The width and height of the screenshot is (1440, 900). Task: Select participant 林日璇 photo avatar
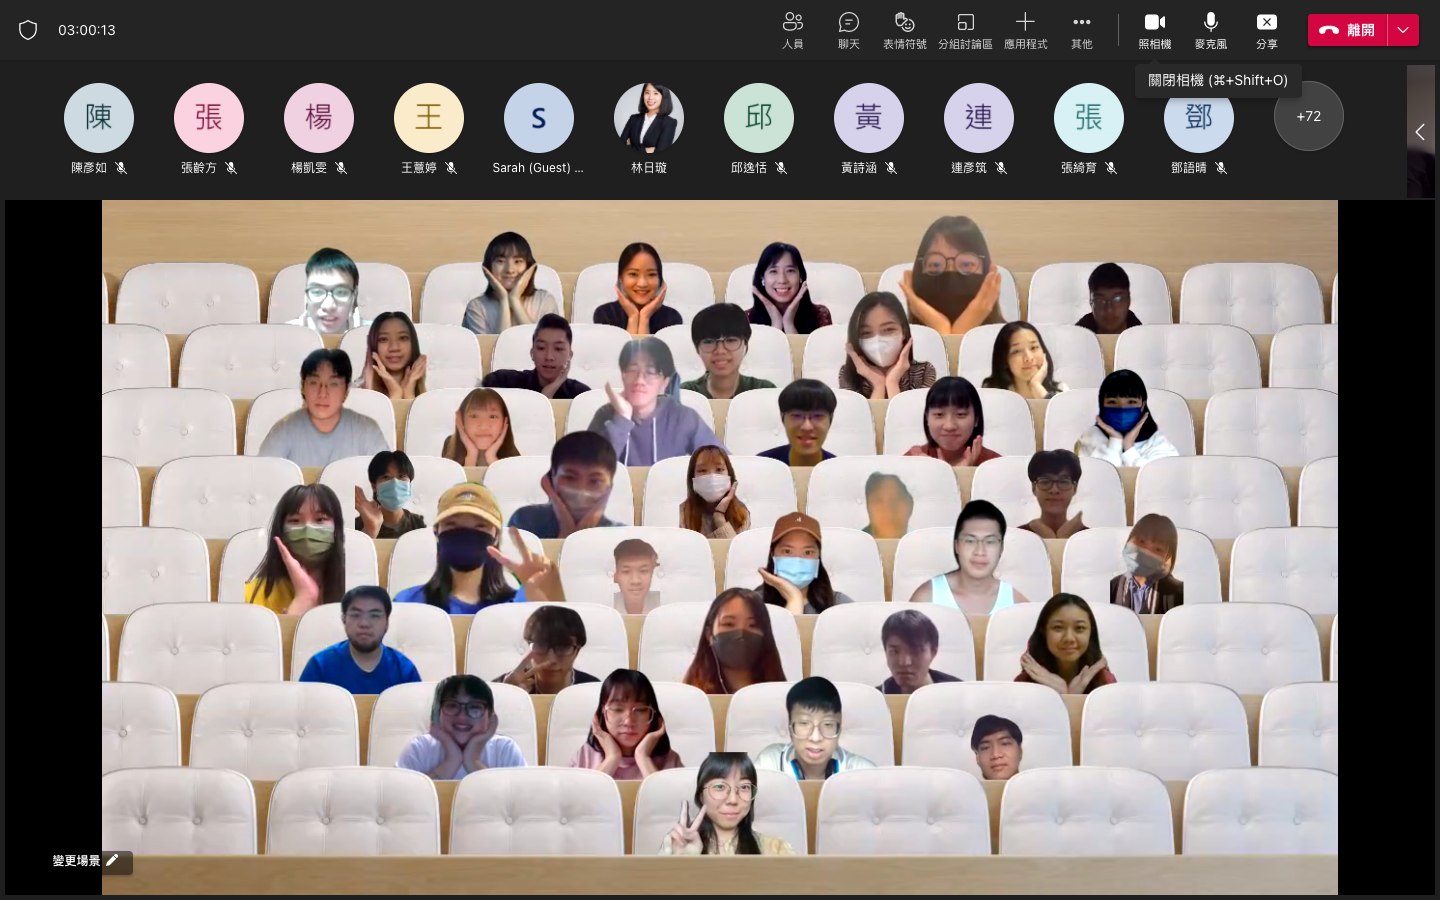click(x=649, y=118)
